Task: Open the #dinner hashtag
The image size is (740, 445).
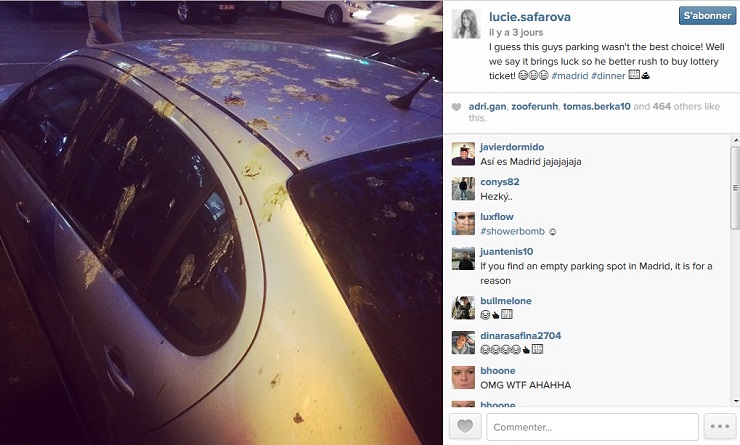Action: click(608, 76)
